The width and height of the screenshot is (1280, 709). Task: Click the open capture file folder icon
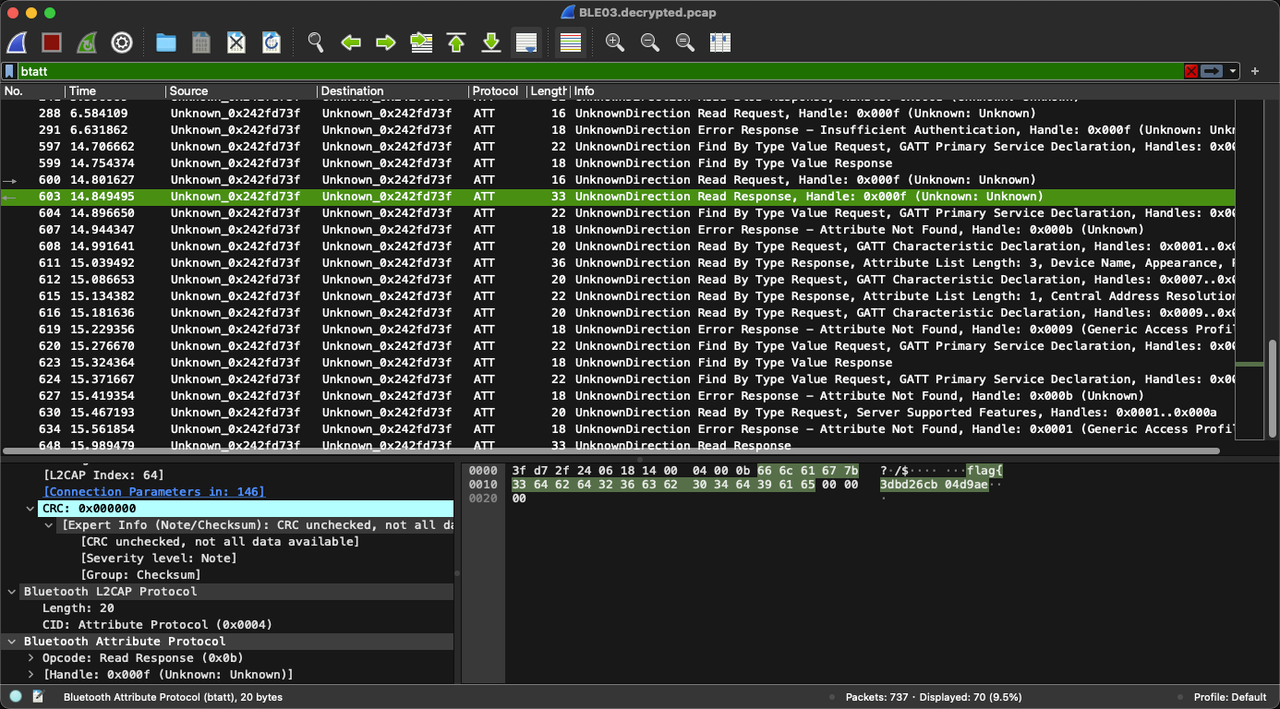coord(166,42)
